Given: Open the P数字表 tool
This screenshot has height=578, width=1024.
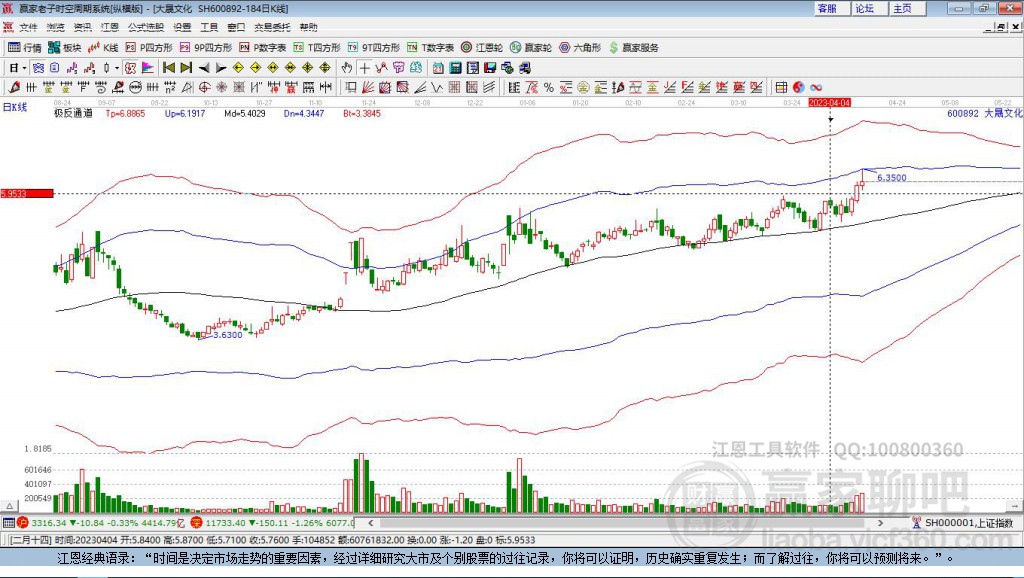Looking at the screenshot, I should pyautogui.click(x=263, y=48).
